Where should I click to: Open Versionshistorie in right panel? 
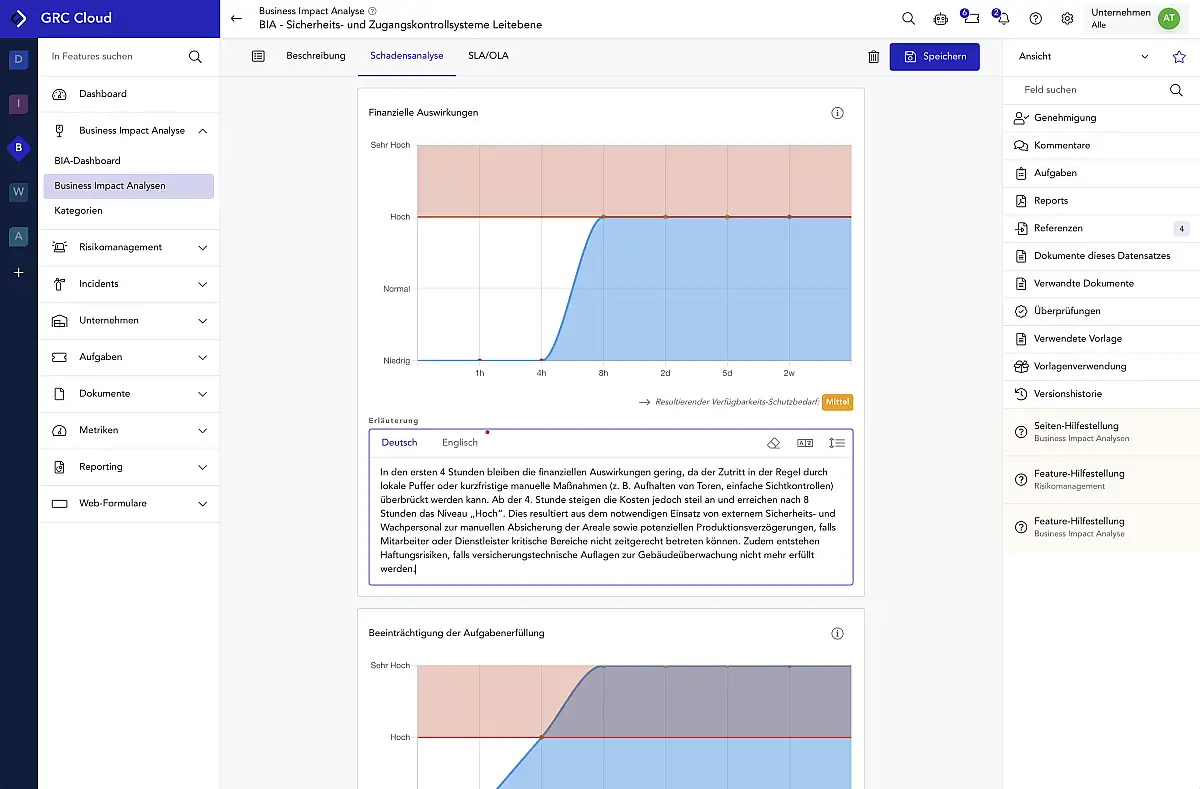(1066, 393)
